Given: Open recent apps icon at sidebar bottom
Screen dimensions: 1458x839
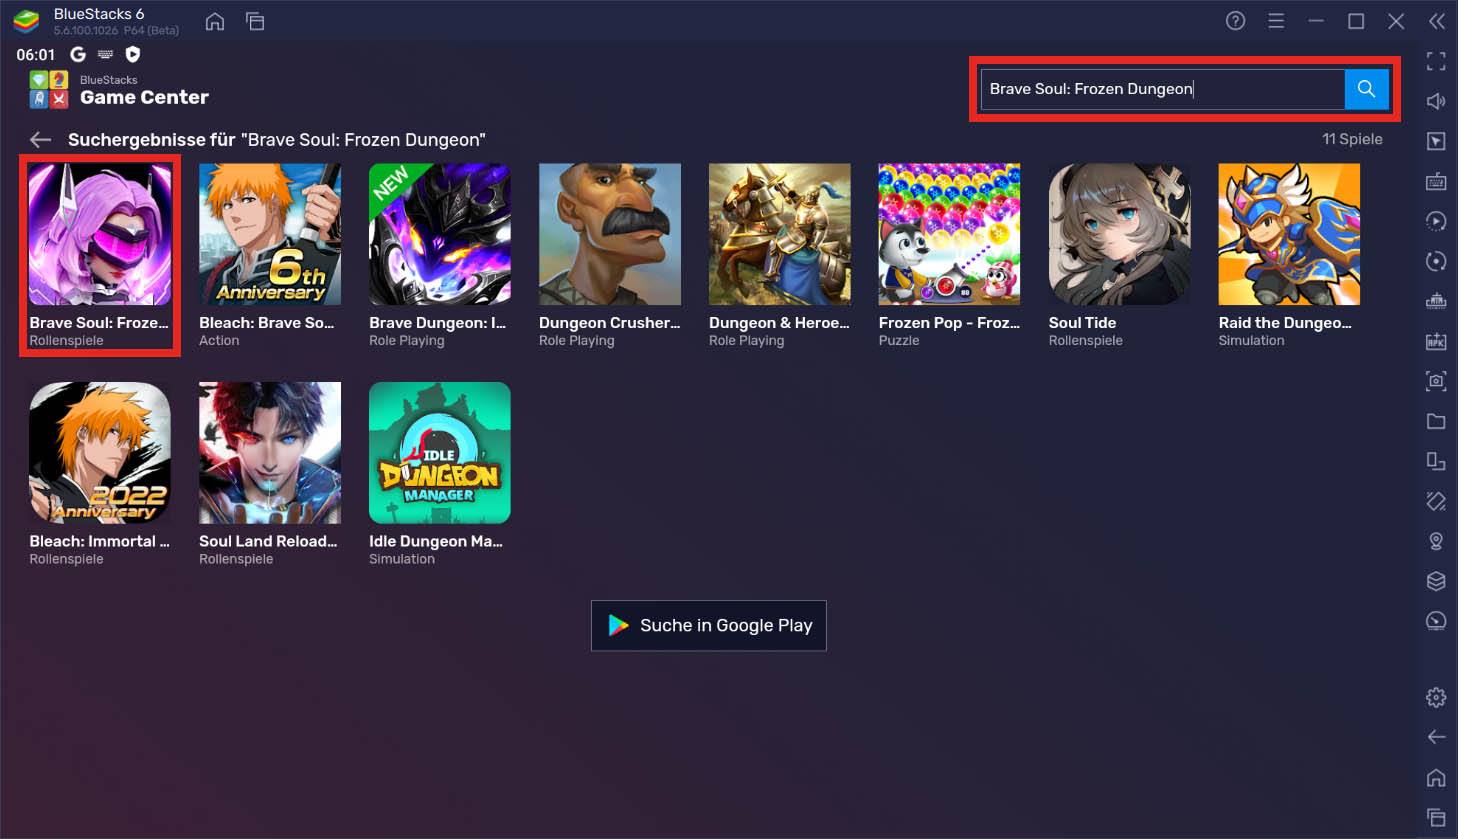Looking at the screenshot, I should point(1436,817).
